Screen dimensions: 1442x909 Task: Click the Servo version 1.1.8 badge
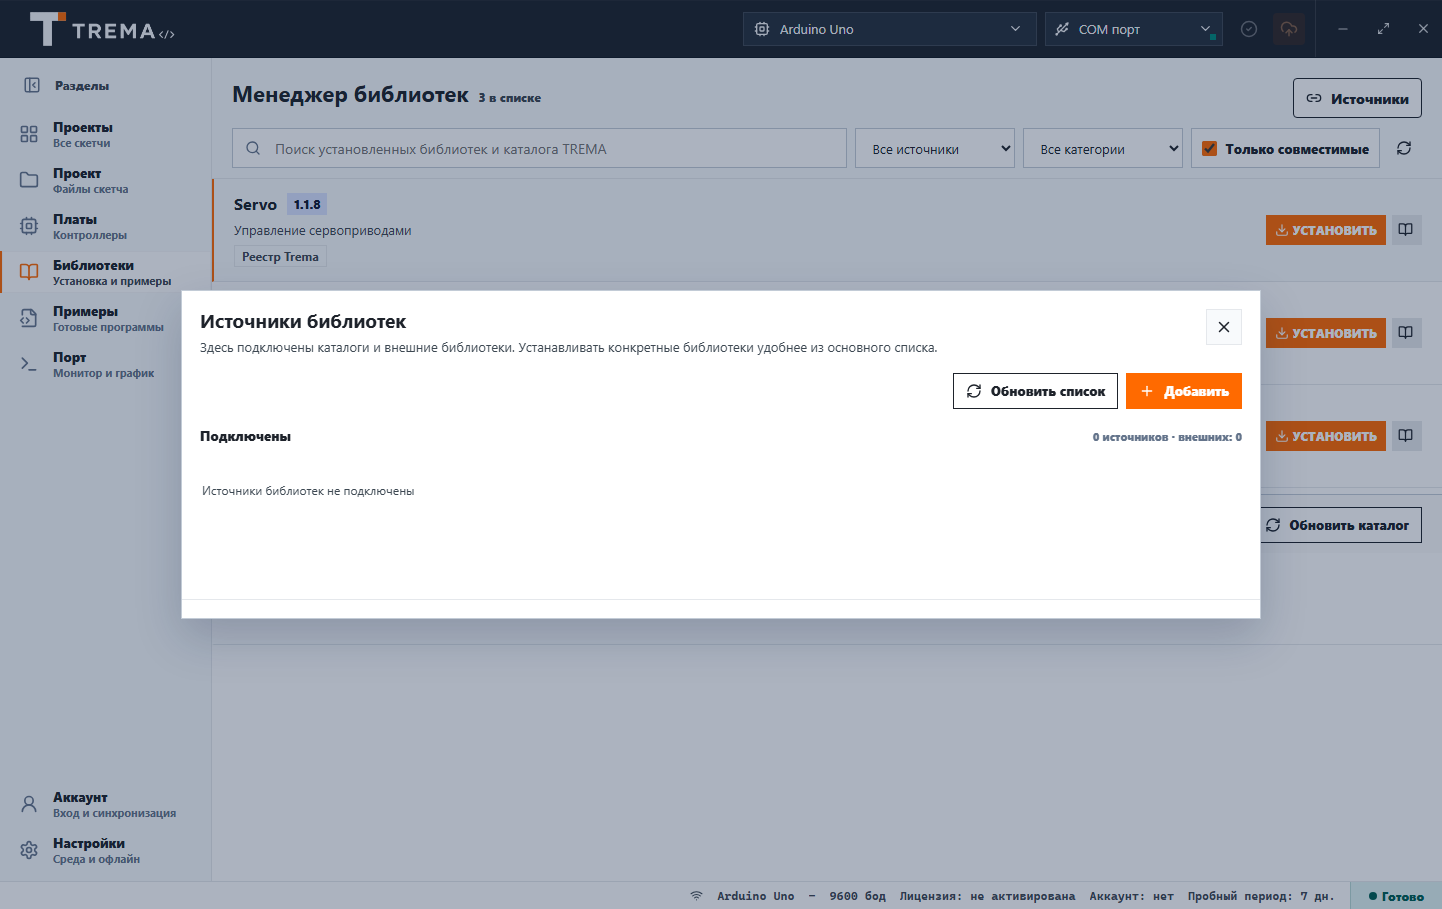pos(307,204)
